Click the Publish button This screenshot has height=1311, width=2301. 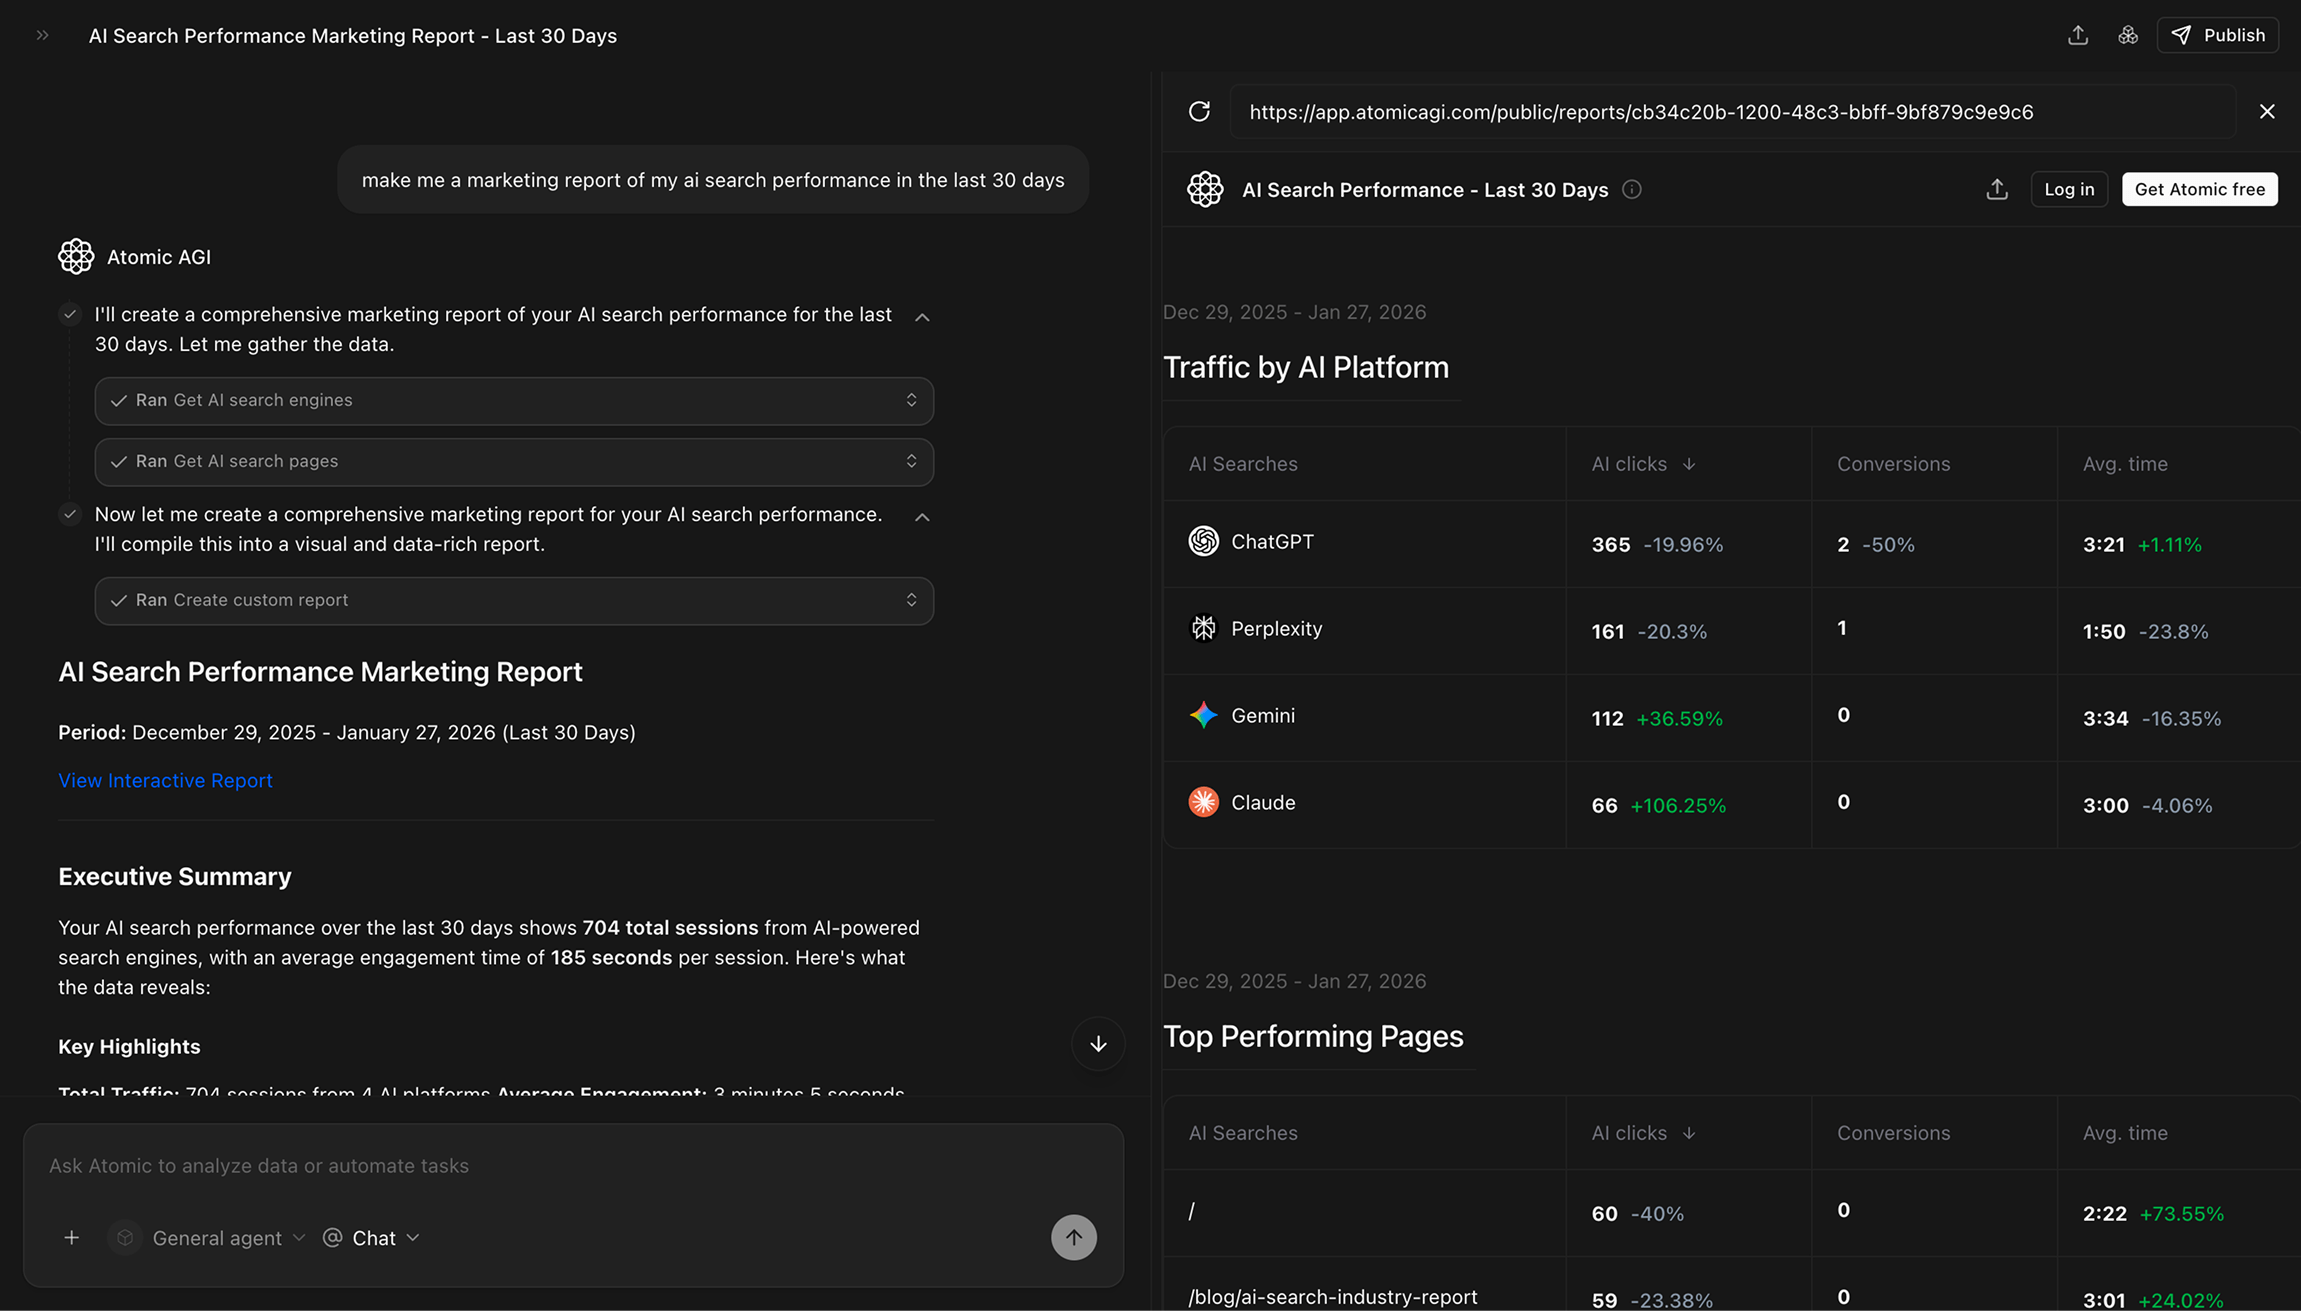[x=2218, y=35]
